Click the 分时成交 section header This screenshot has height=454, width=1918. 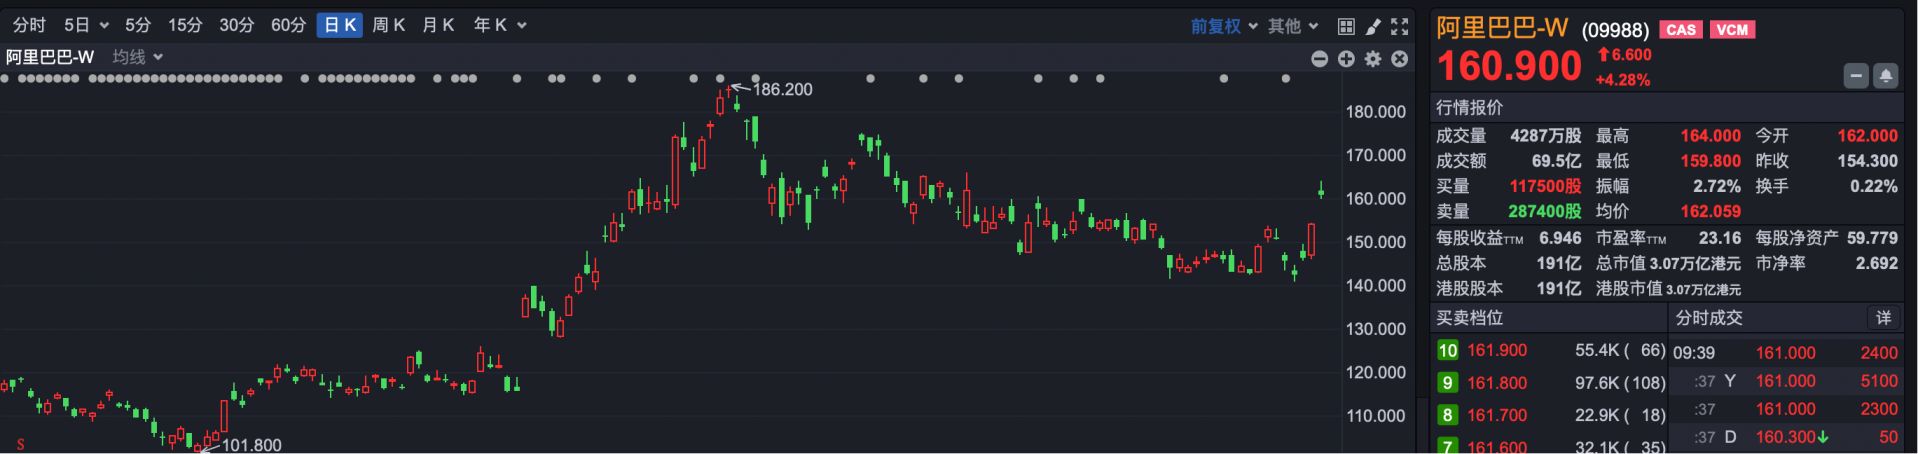coord(1708,318)
